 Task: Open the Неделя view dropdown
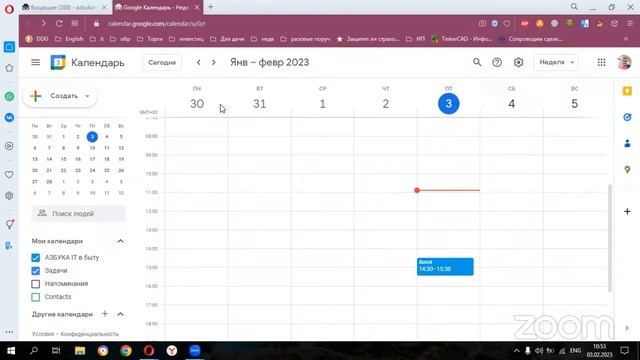[556, 62]
